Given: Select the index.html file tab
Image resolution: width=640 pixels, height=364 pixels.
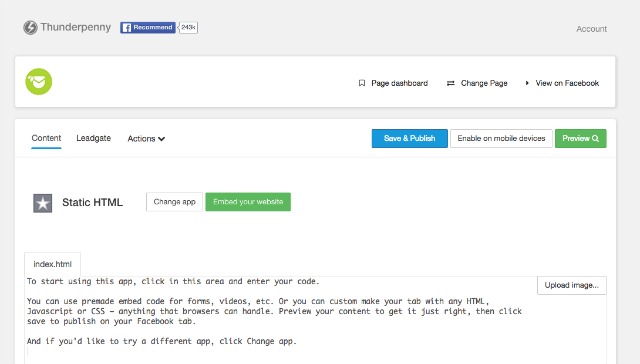Looking at the screenshot, I should coord(52,264).
